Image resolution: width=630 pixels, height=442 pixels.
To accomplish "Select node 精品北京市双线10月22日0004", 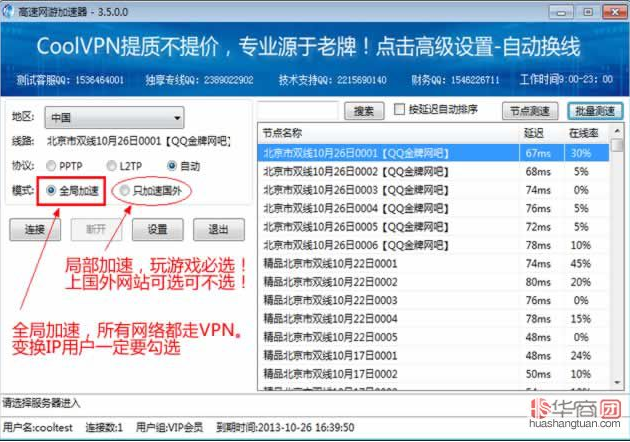I will (x=433, y=319).
